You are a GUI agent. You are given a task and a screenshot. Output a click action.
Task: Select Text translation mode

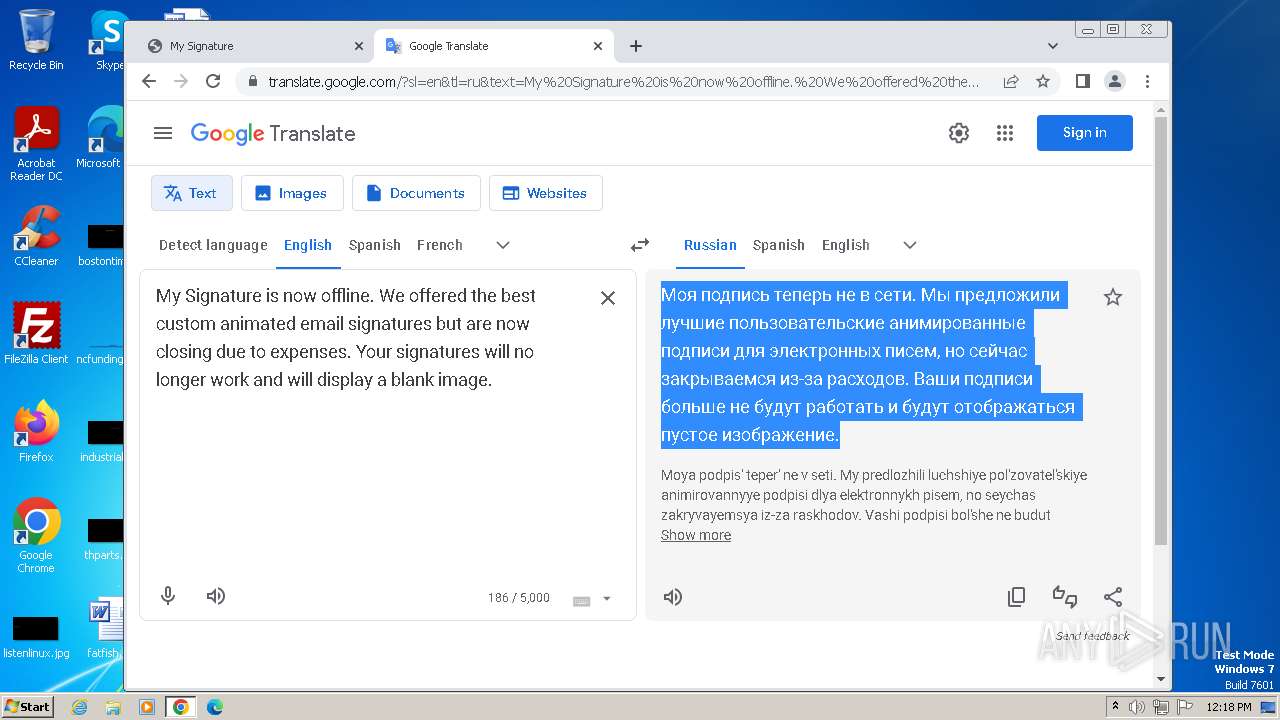point(192,193)
